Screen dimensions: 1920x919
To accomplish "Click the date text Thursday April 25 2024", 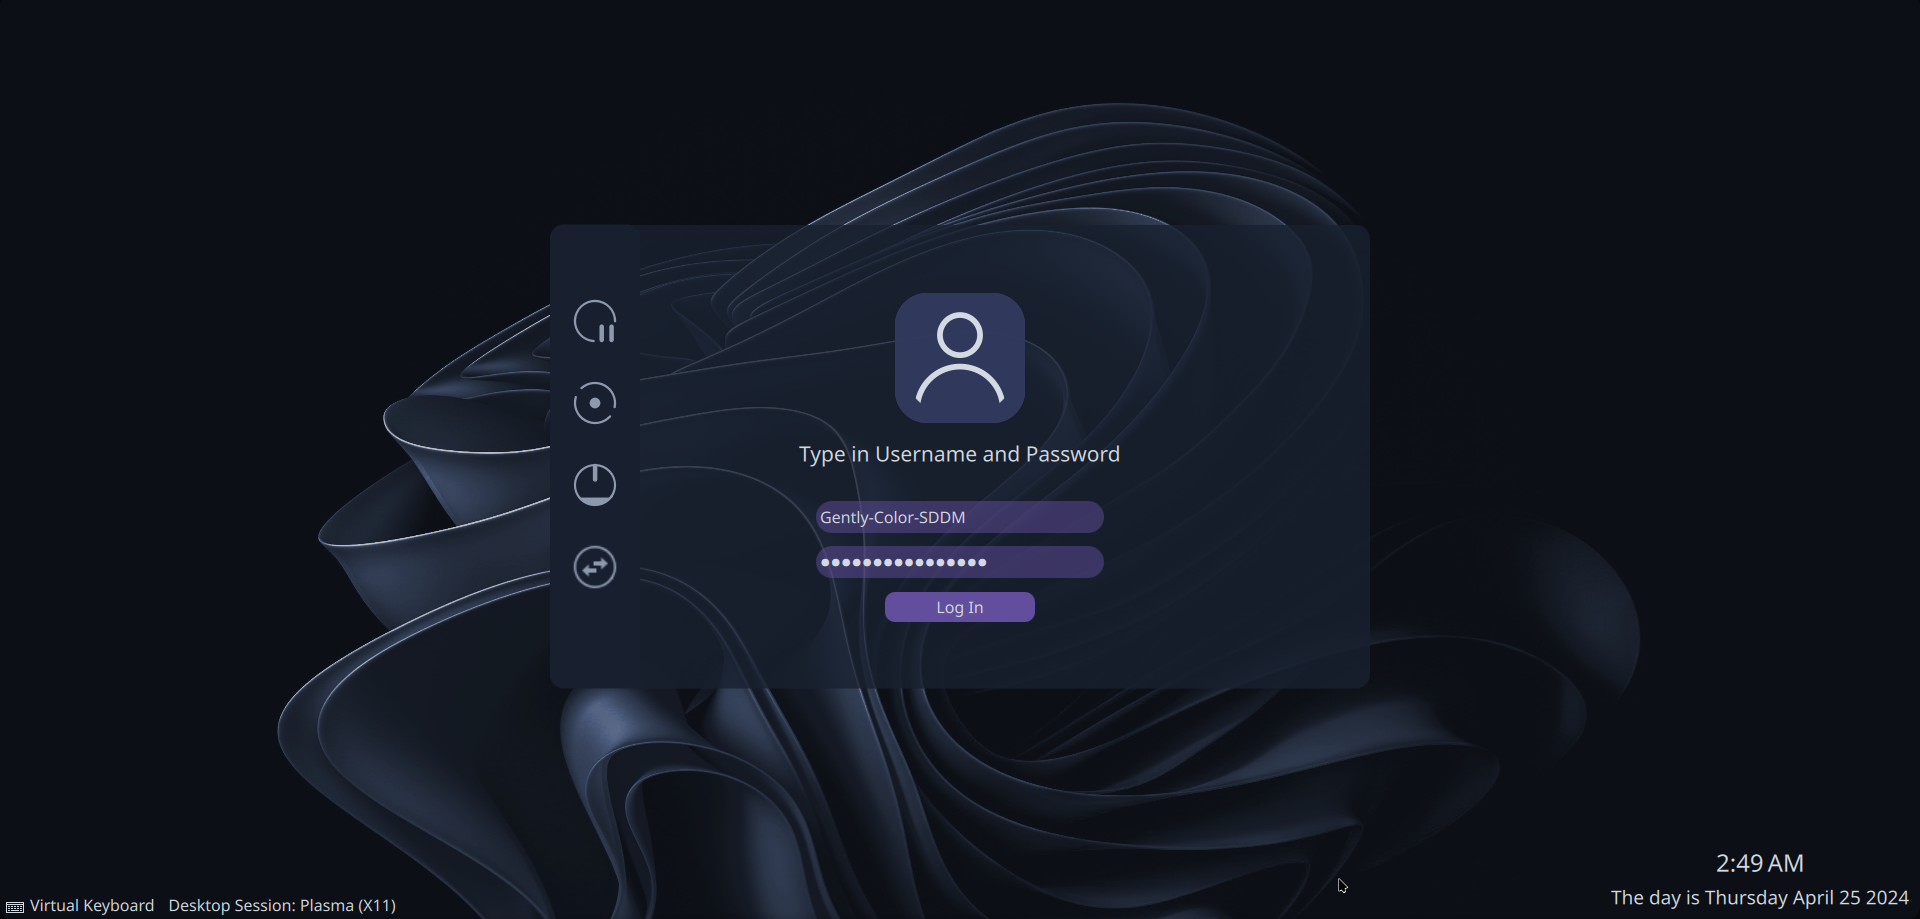I will (1807, 898).
